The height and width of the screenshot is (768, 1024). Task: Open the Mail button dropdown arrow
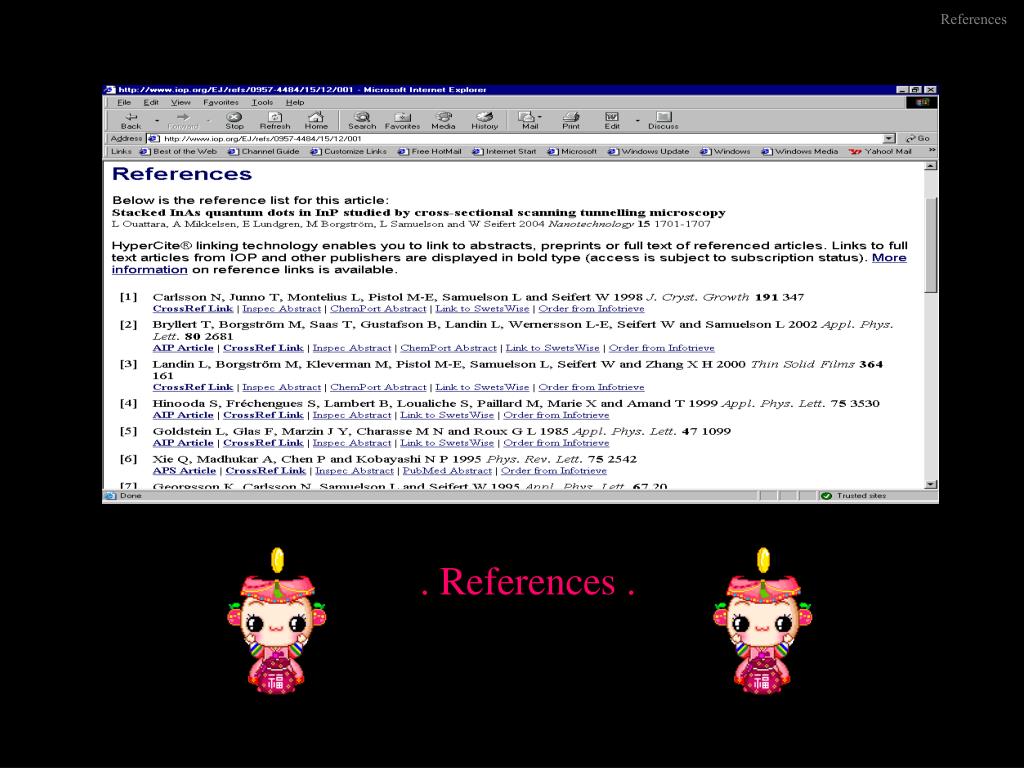coord(540,118)
